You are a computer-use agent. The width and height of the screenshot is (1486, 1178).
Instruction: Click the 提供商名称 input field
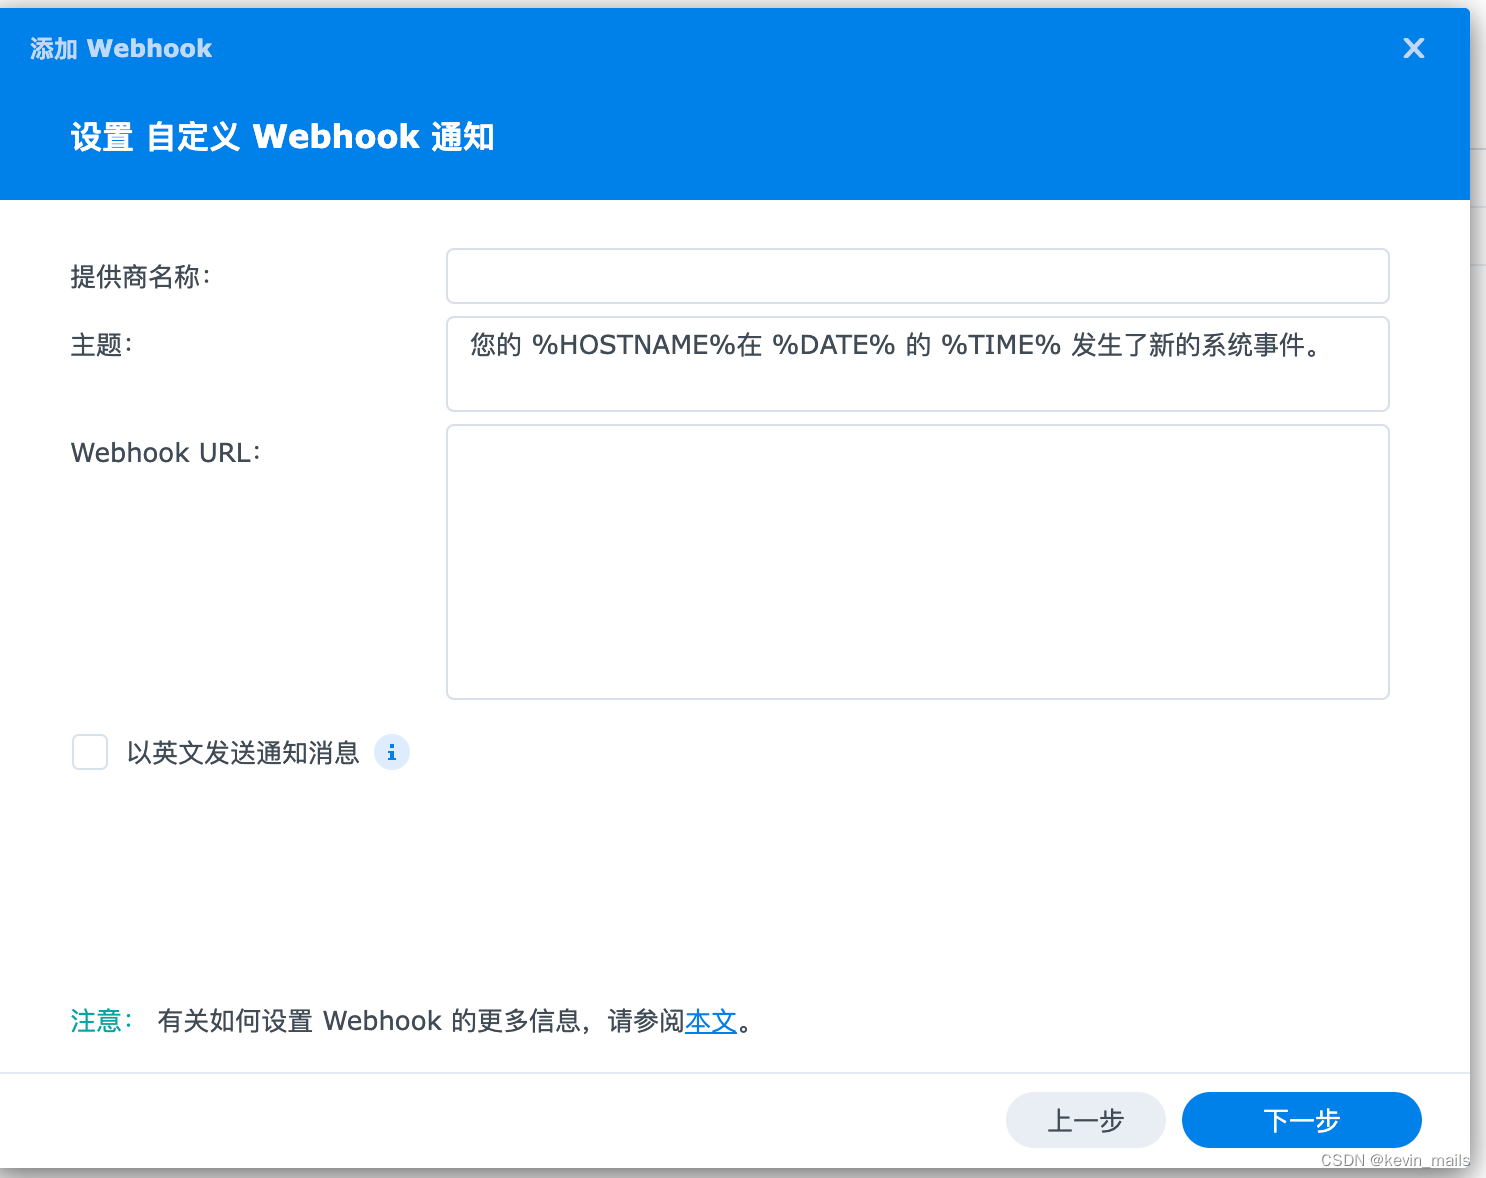[x=917, y=276]
